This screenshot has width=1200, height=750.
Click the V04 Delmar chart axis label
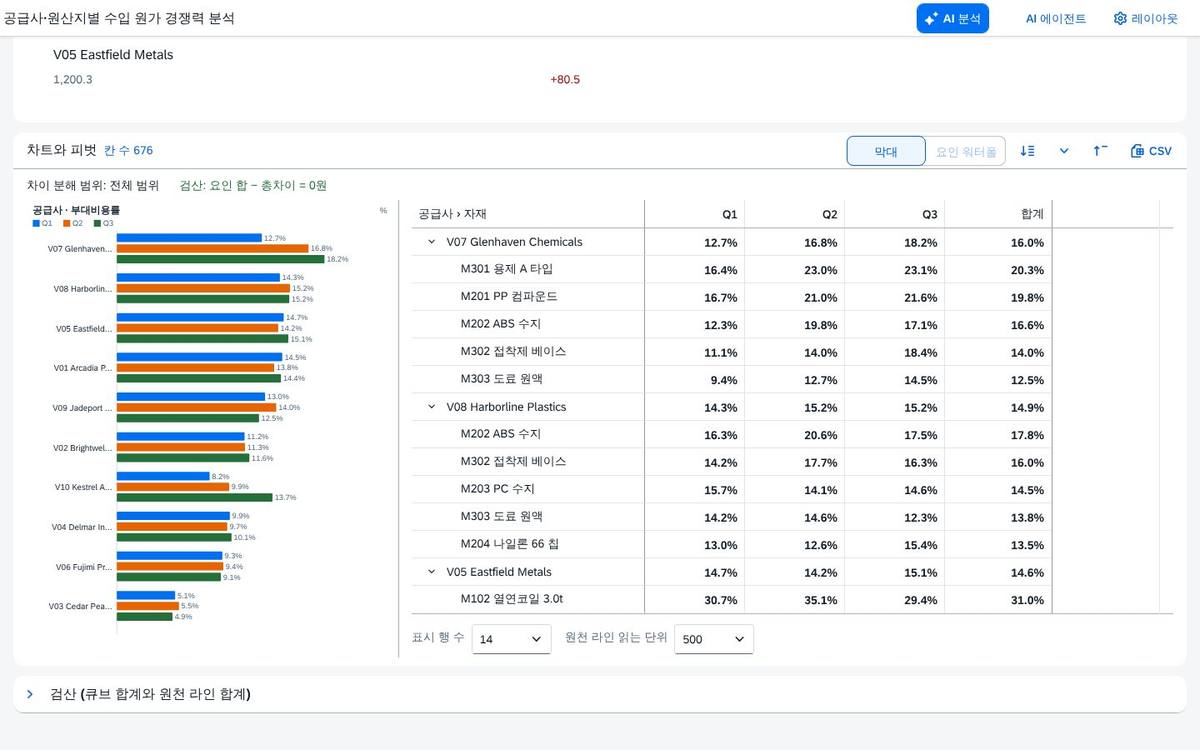(x=83, y=526)
